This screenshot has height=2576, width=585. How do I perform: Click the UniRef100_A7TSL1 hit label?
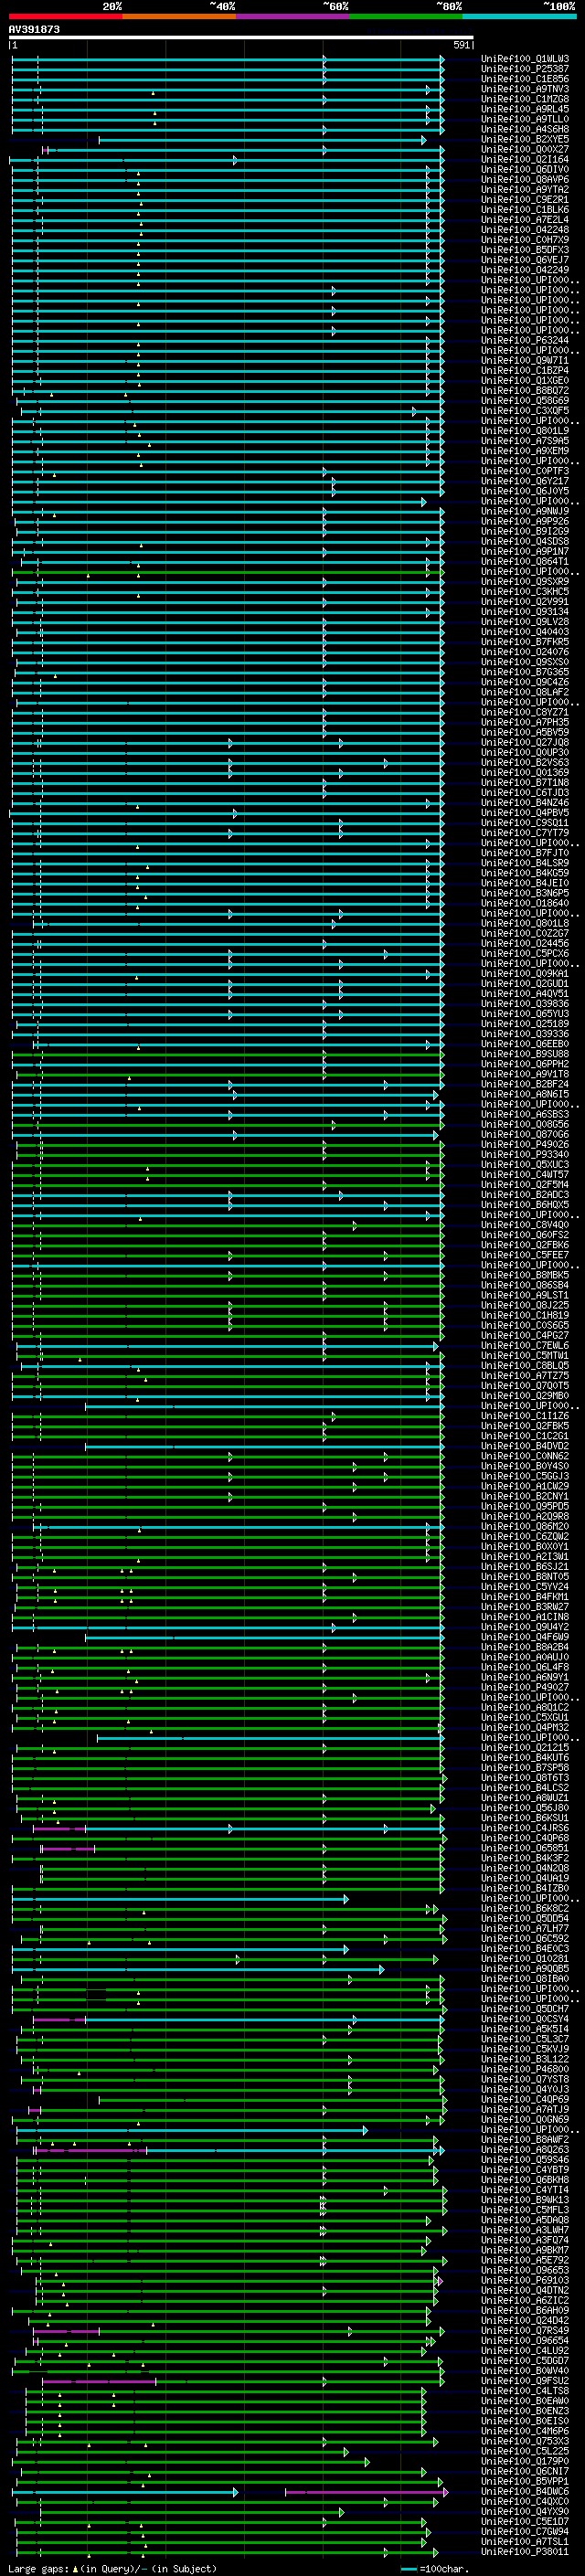524,2541
